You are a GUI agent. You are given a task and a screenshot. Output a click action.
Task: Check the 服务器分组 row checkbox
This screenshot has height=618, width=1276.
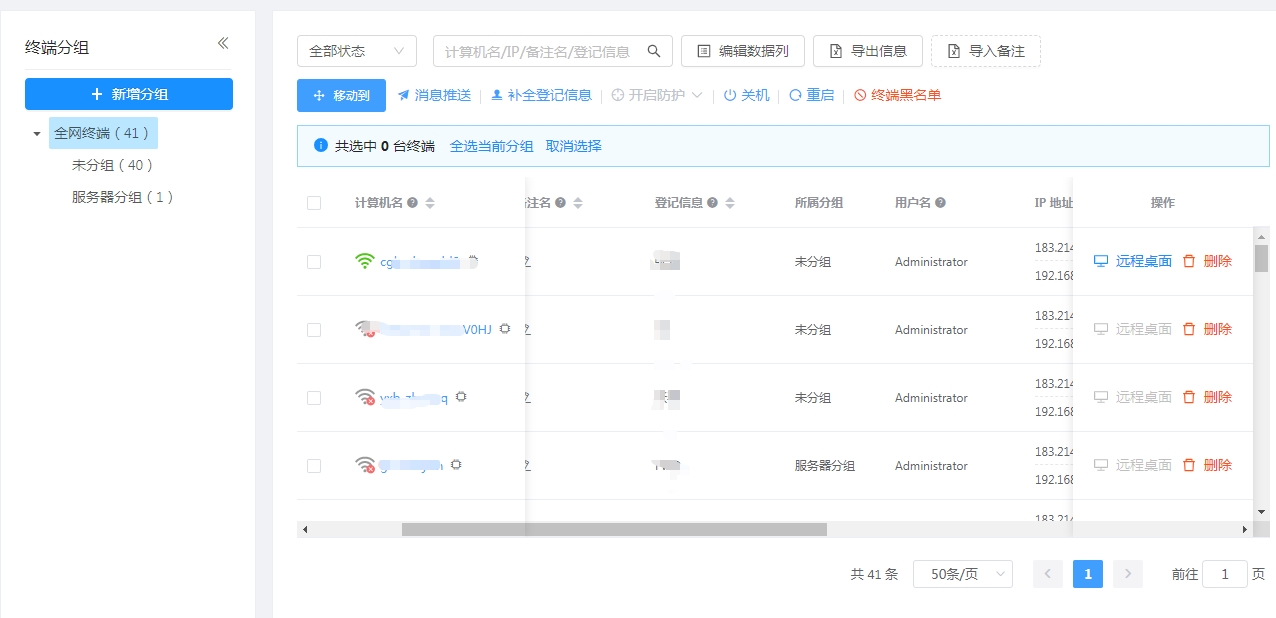(x=314, y=466)
